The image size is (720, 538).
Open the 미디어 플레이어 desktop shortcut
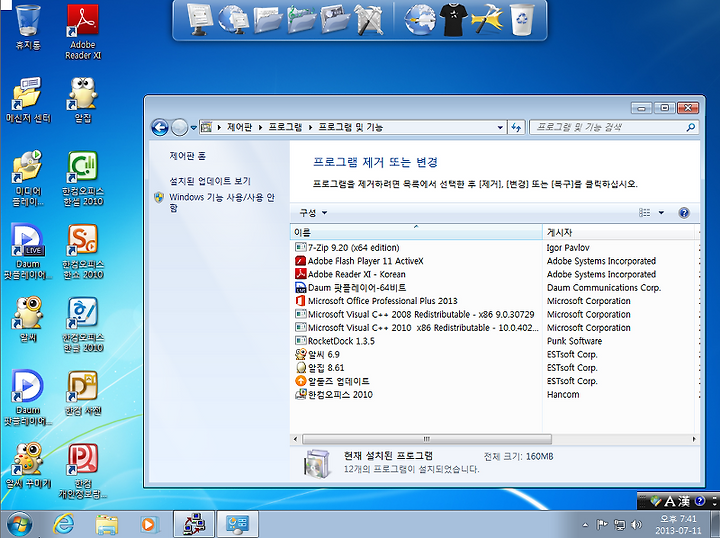pos(28,178)
